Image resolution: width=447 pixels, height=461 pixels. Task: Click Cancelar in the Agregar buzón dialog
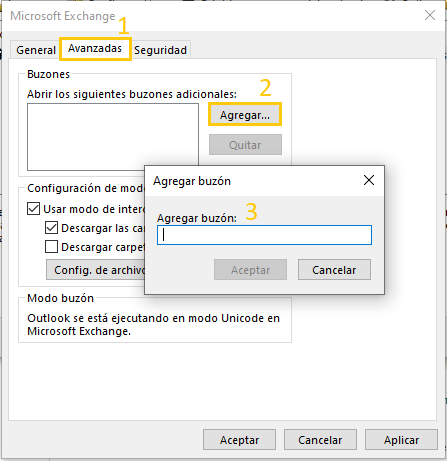334,270
